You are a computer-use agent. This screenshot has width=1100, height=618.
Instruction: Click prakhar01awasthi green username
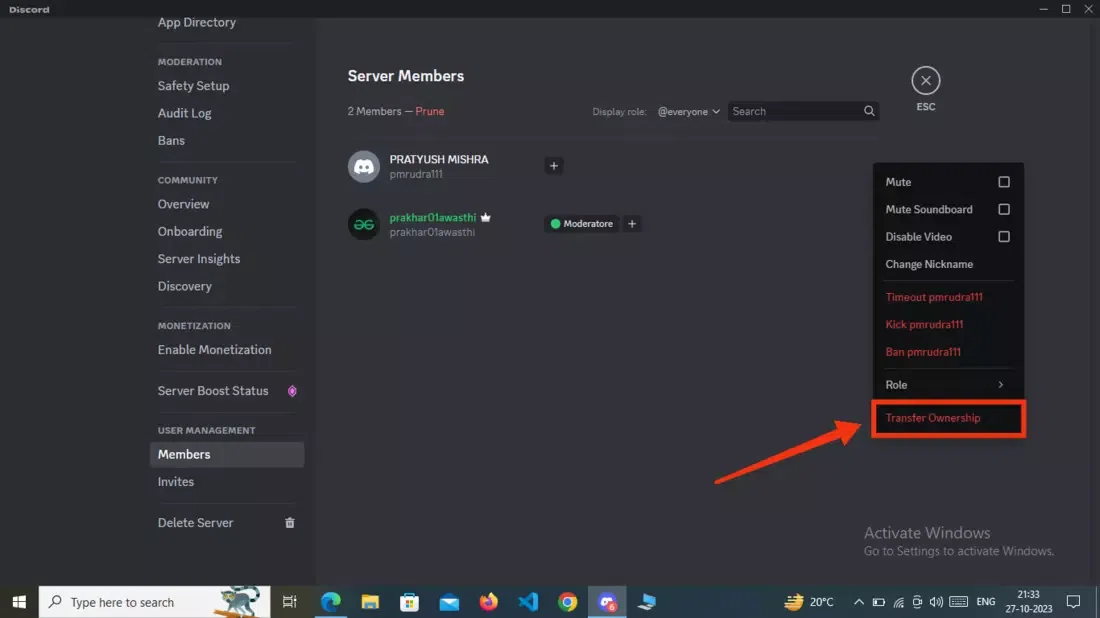(x=433, y=217)
